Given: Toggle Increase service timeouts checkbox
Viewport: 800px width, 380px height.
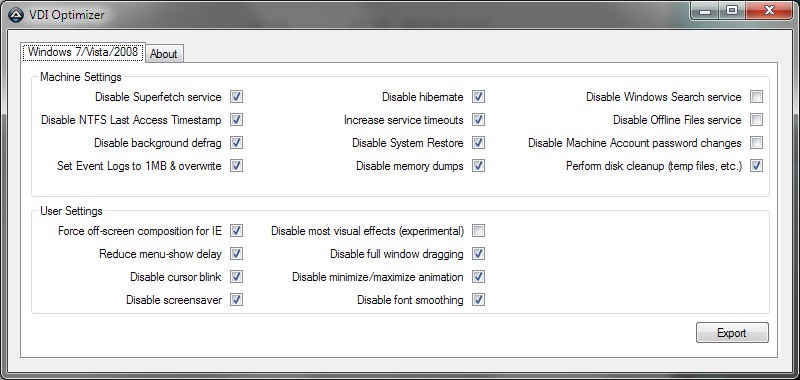Looking at the screenshot, I should click(478, 120).
